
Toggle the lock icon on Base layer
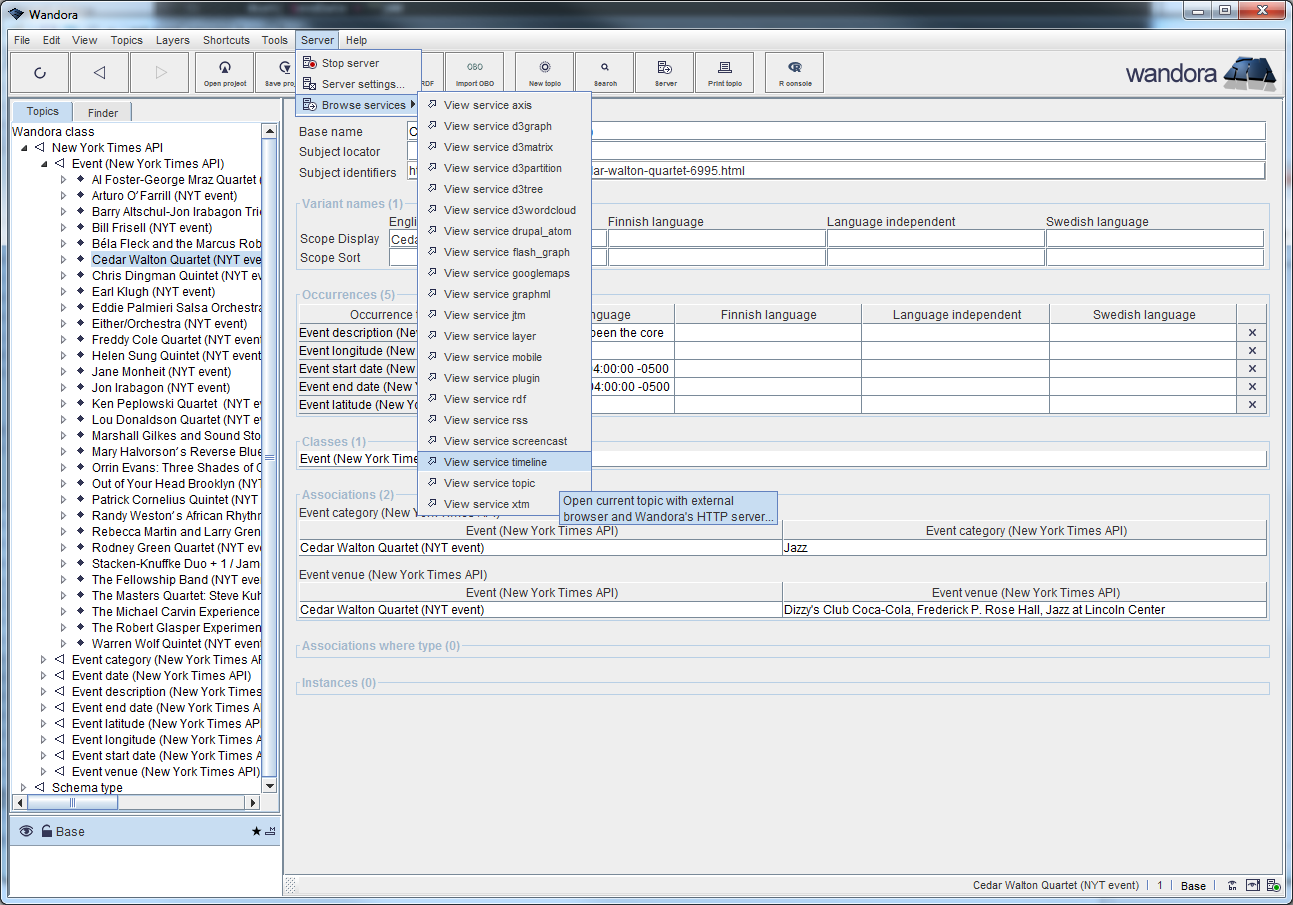[47, 831]
